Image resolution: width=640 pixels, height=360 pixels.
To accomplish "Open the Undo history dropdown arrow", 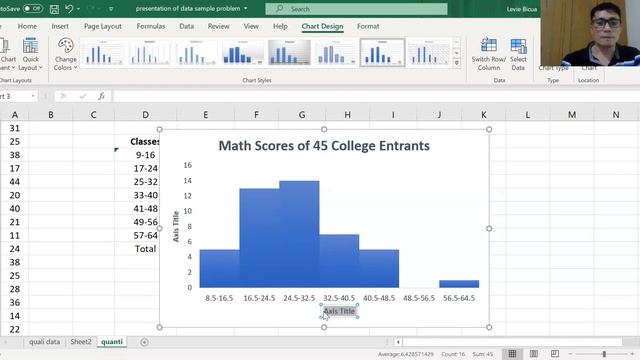I will point(78,9).
